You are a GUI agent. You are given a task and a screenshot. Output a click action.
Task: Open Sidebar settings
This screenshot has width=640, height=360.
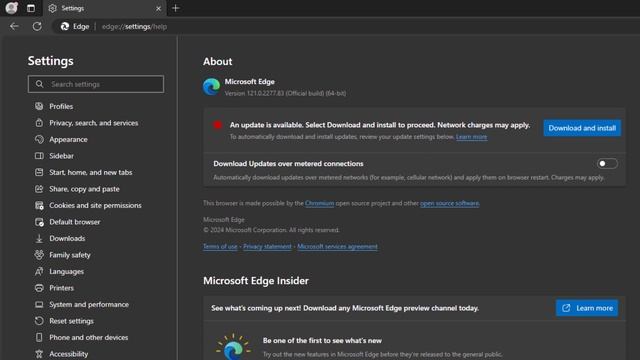61,156
